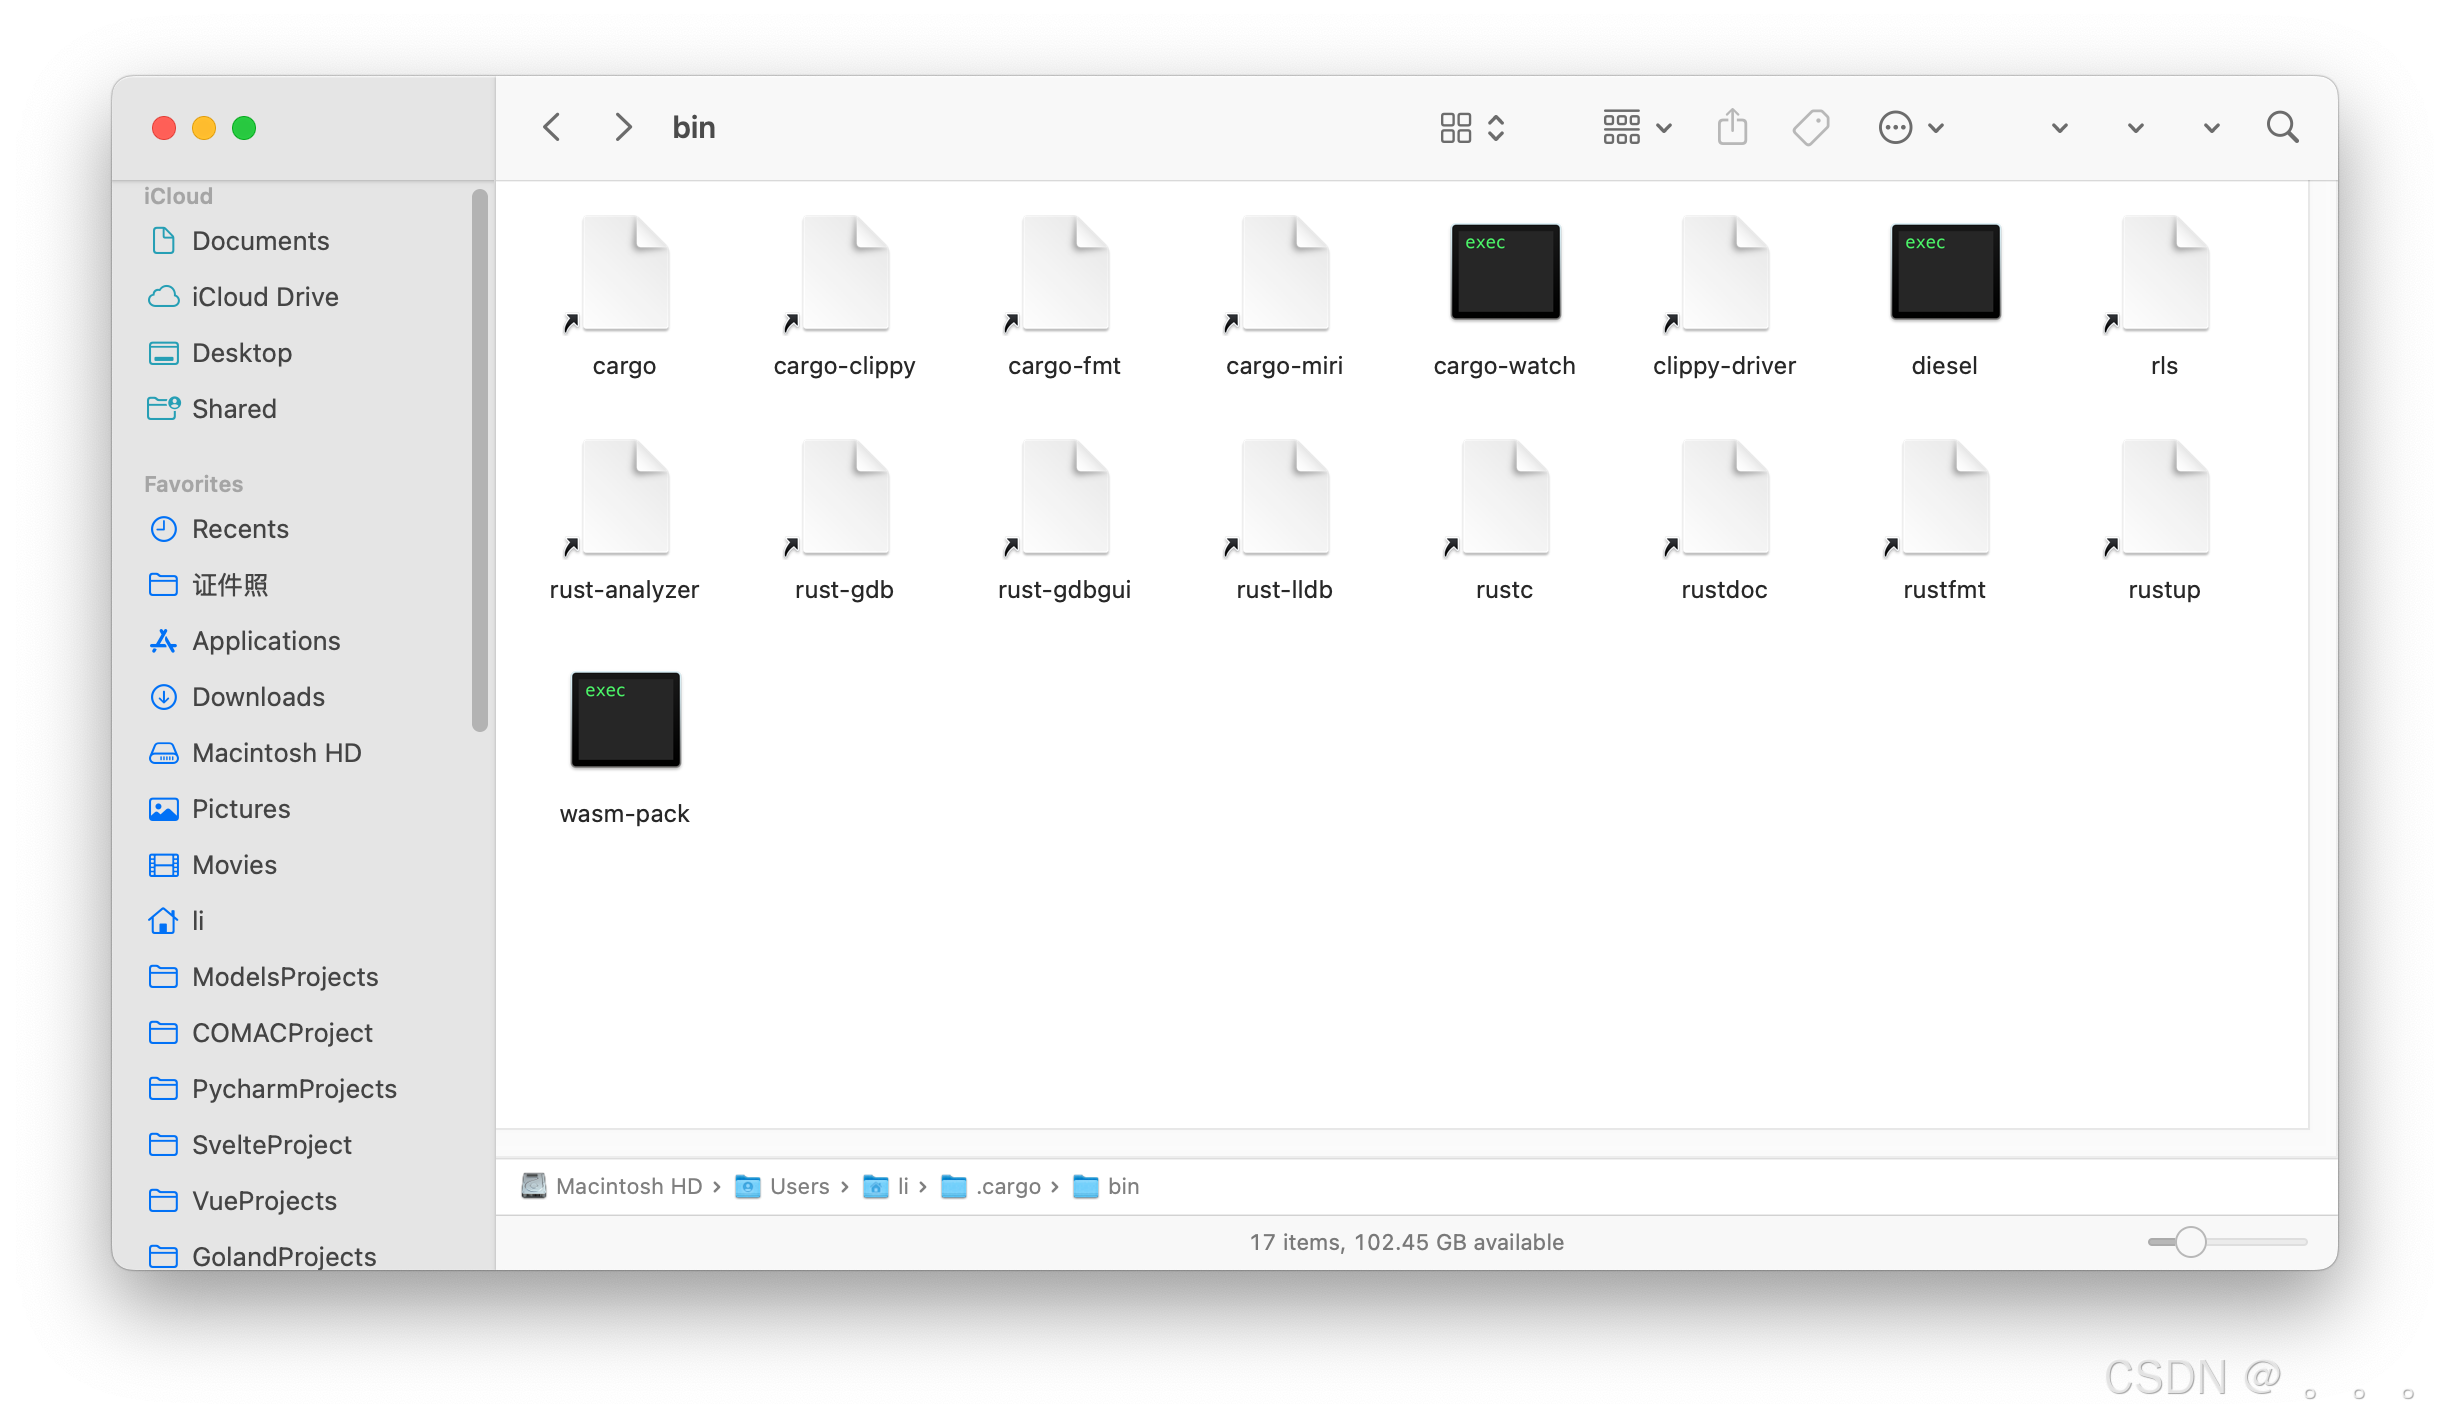Select the rust-gdb file icon
Image resolution: width=2450 pixels, height=1418 pixels.
click(x=844, y=498)
